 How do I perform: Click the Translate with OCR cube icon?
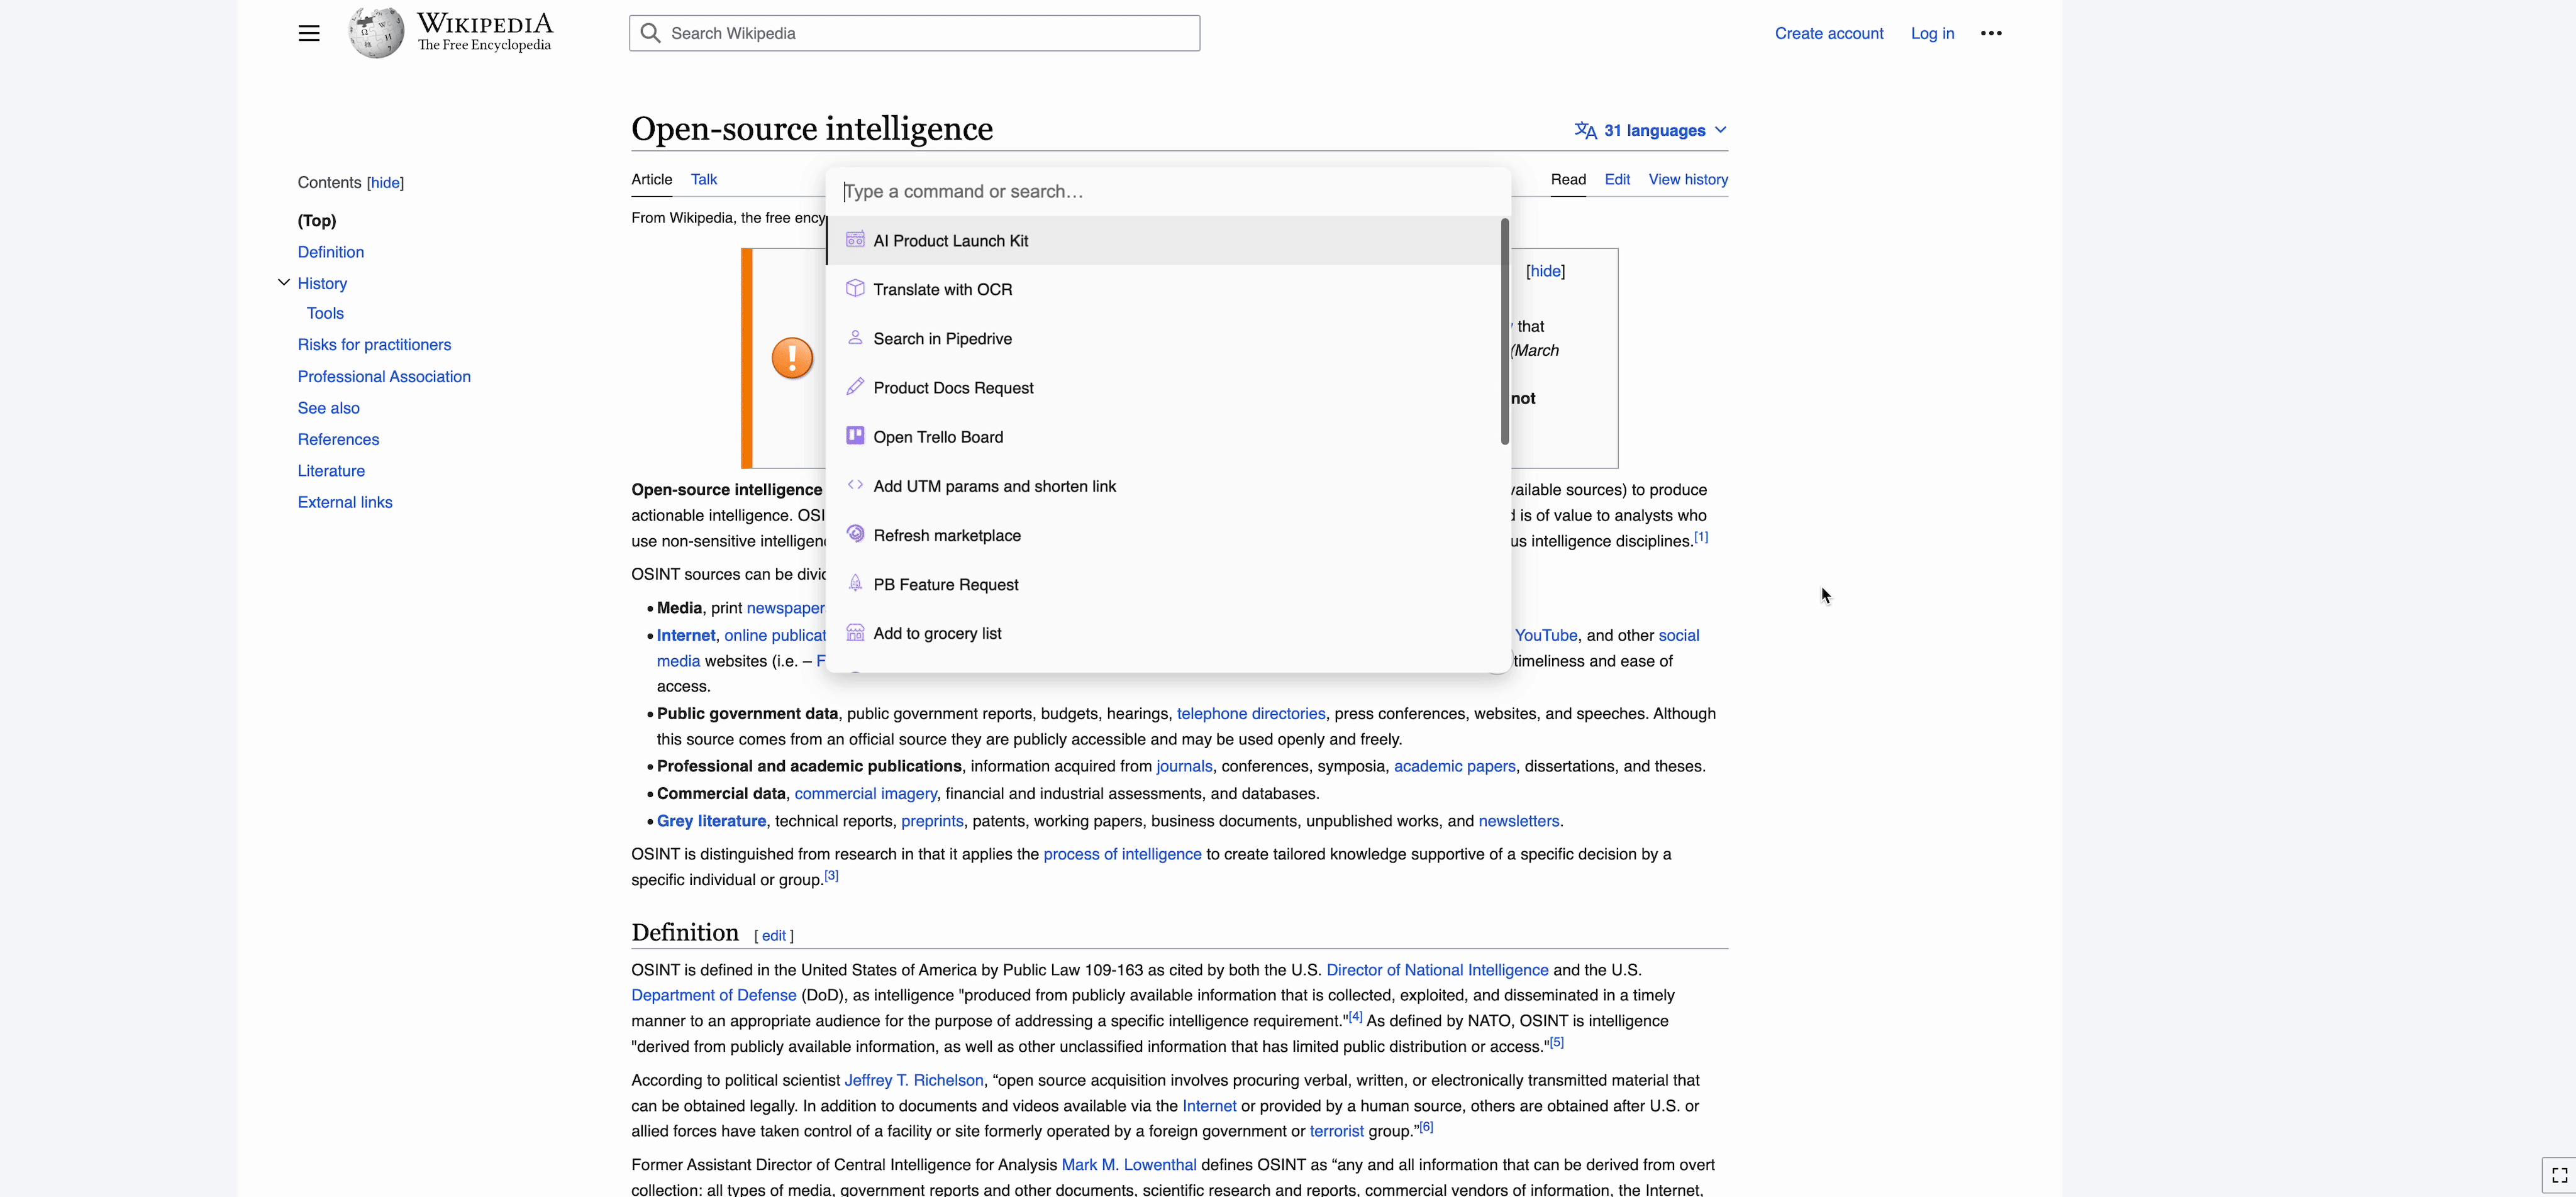(855, 289)
